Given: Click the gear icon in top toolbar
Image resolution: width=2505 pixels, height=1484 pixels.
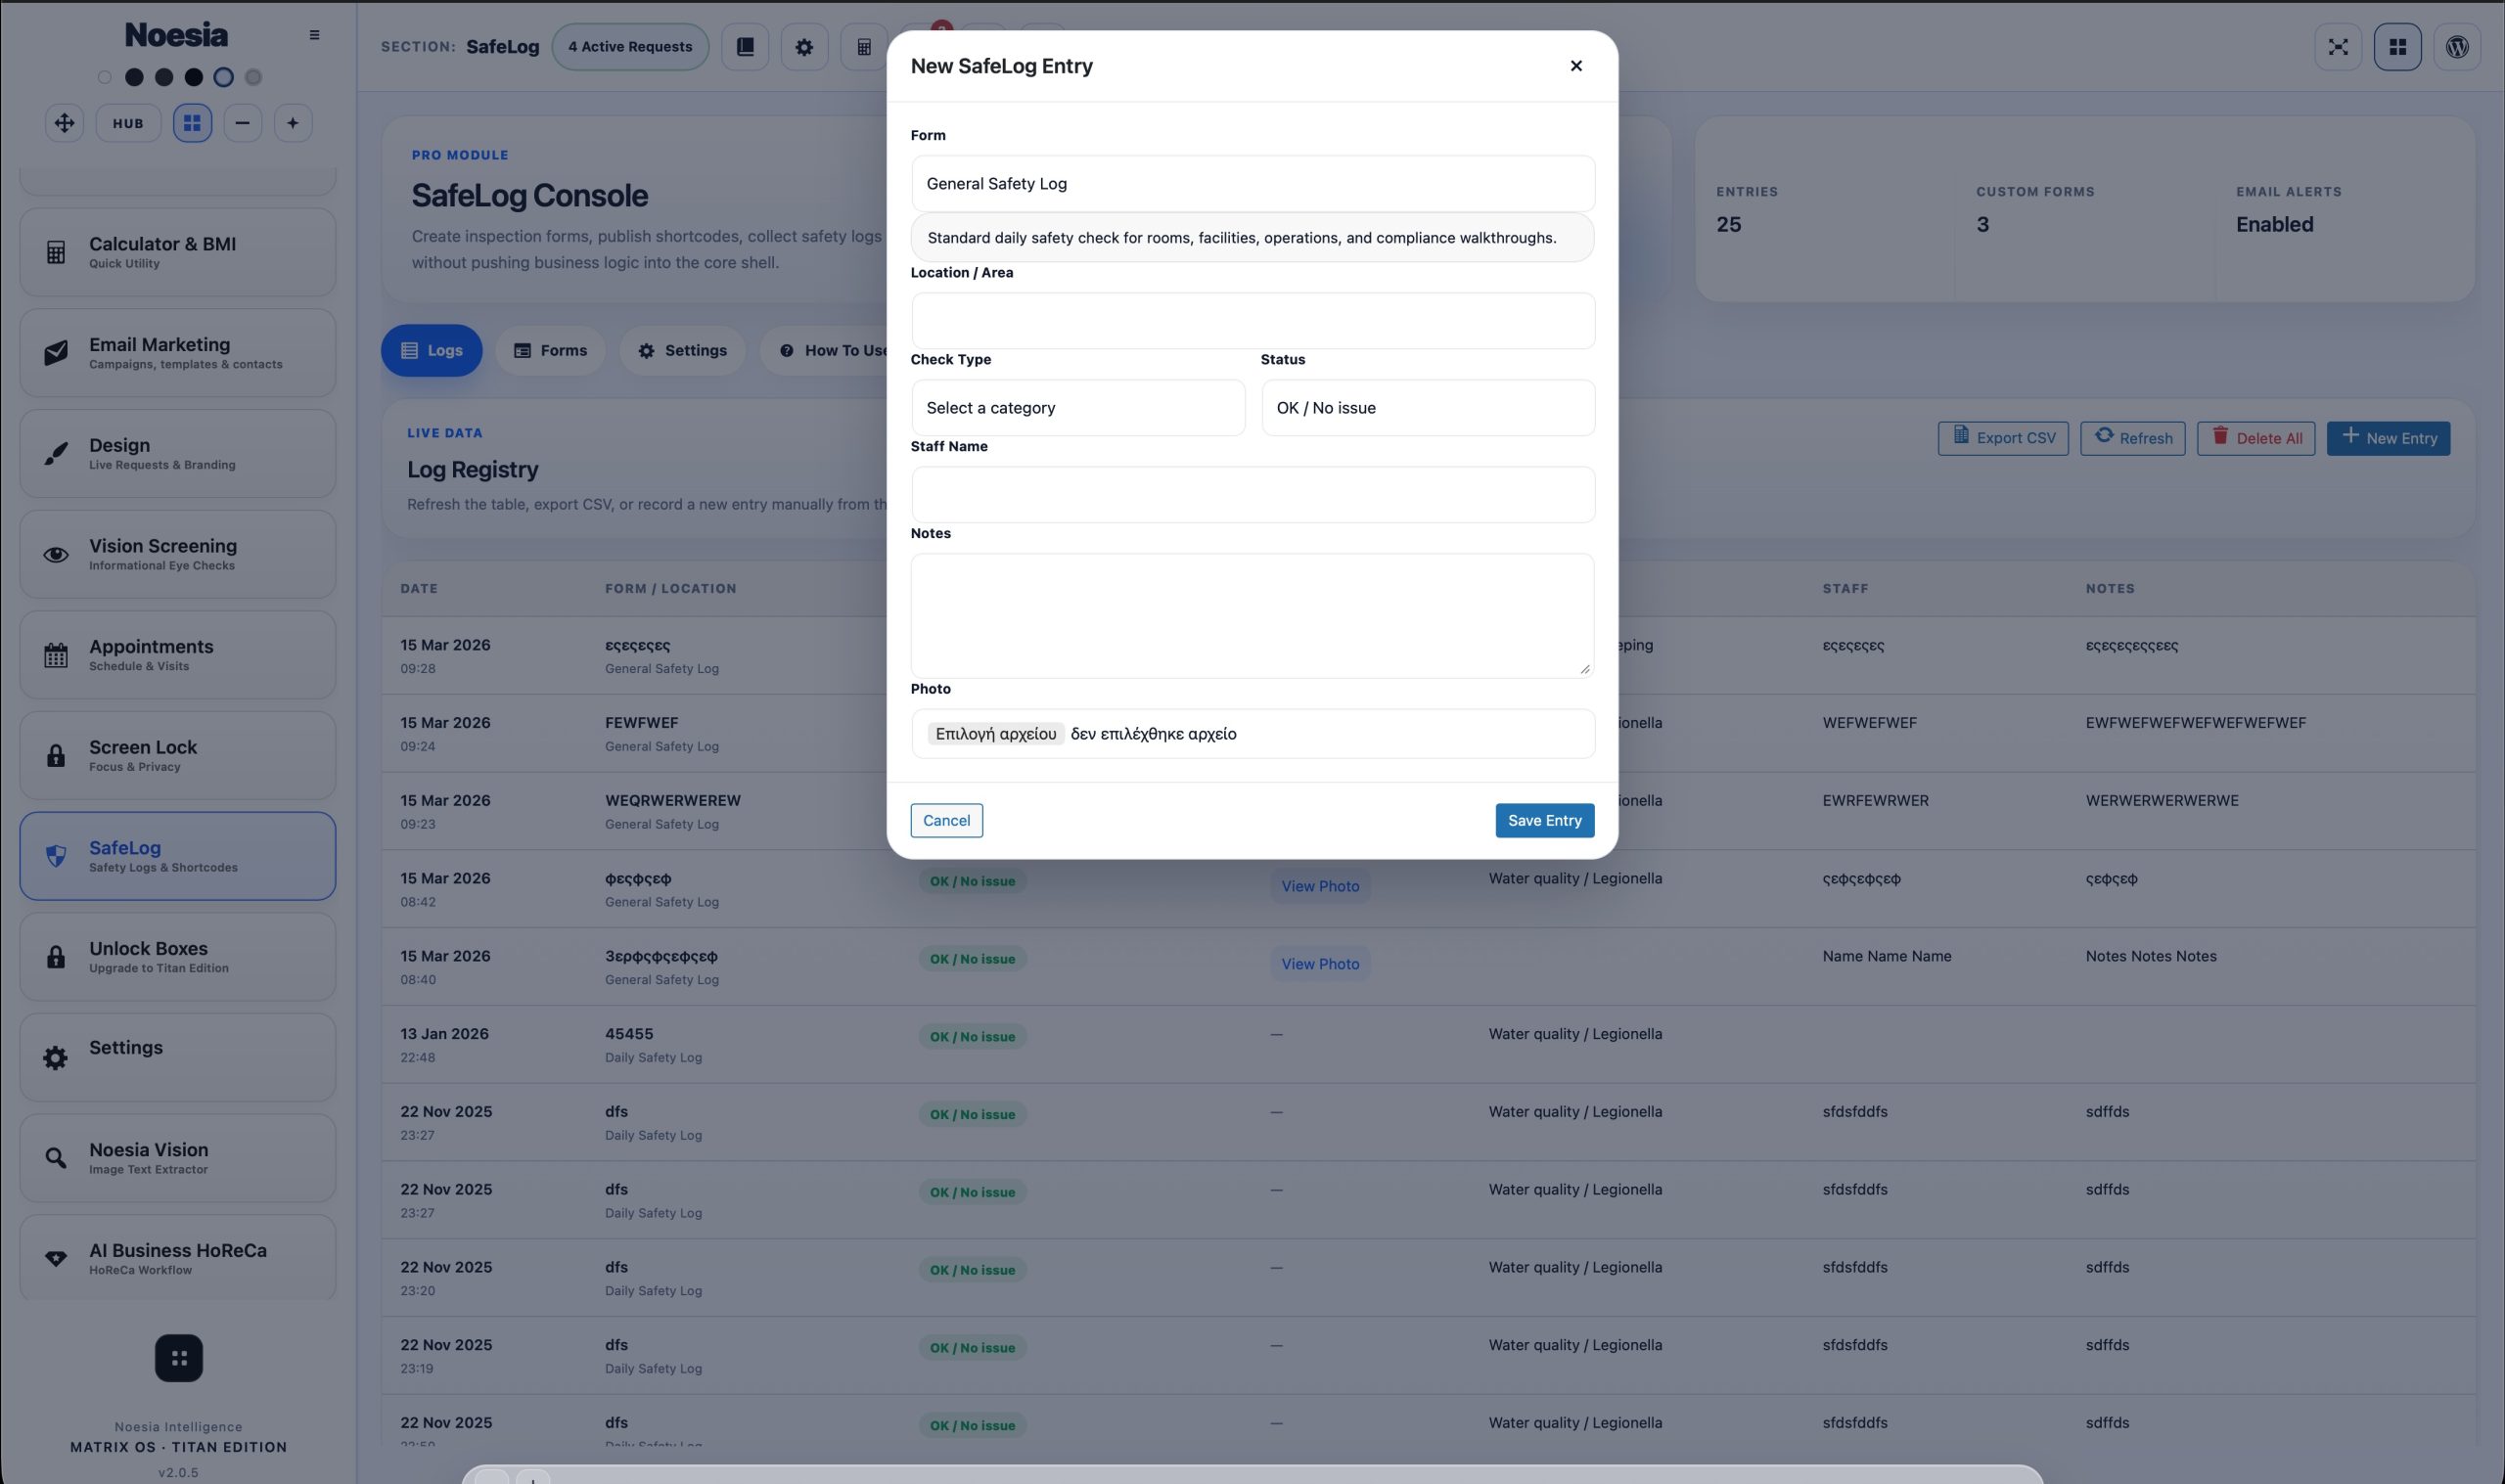Looking at the screenshot, I should (804, 47).
